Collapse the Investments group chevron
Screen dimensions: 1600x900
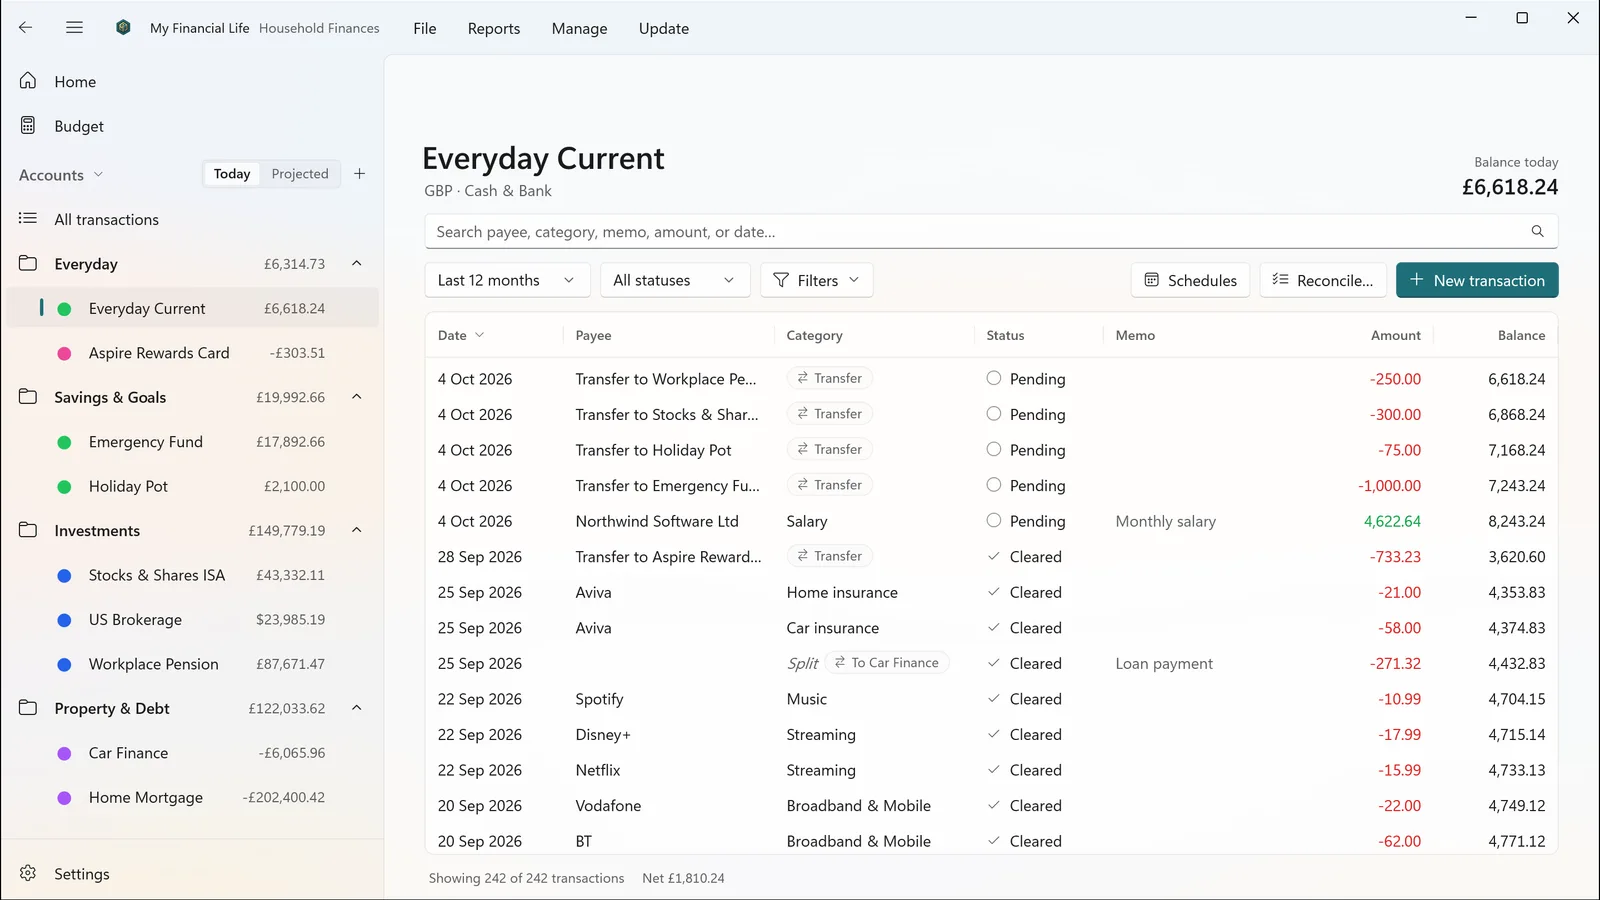357,530
